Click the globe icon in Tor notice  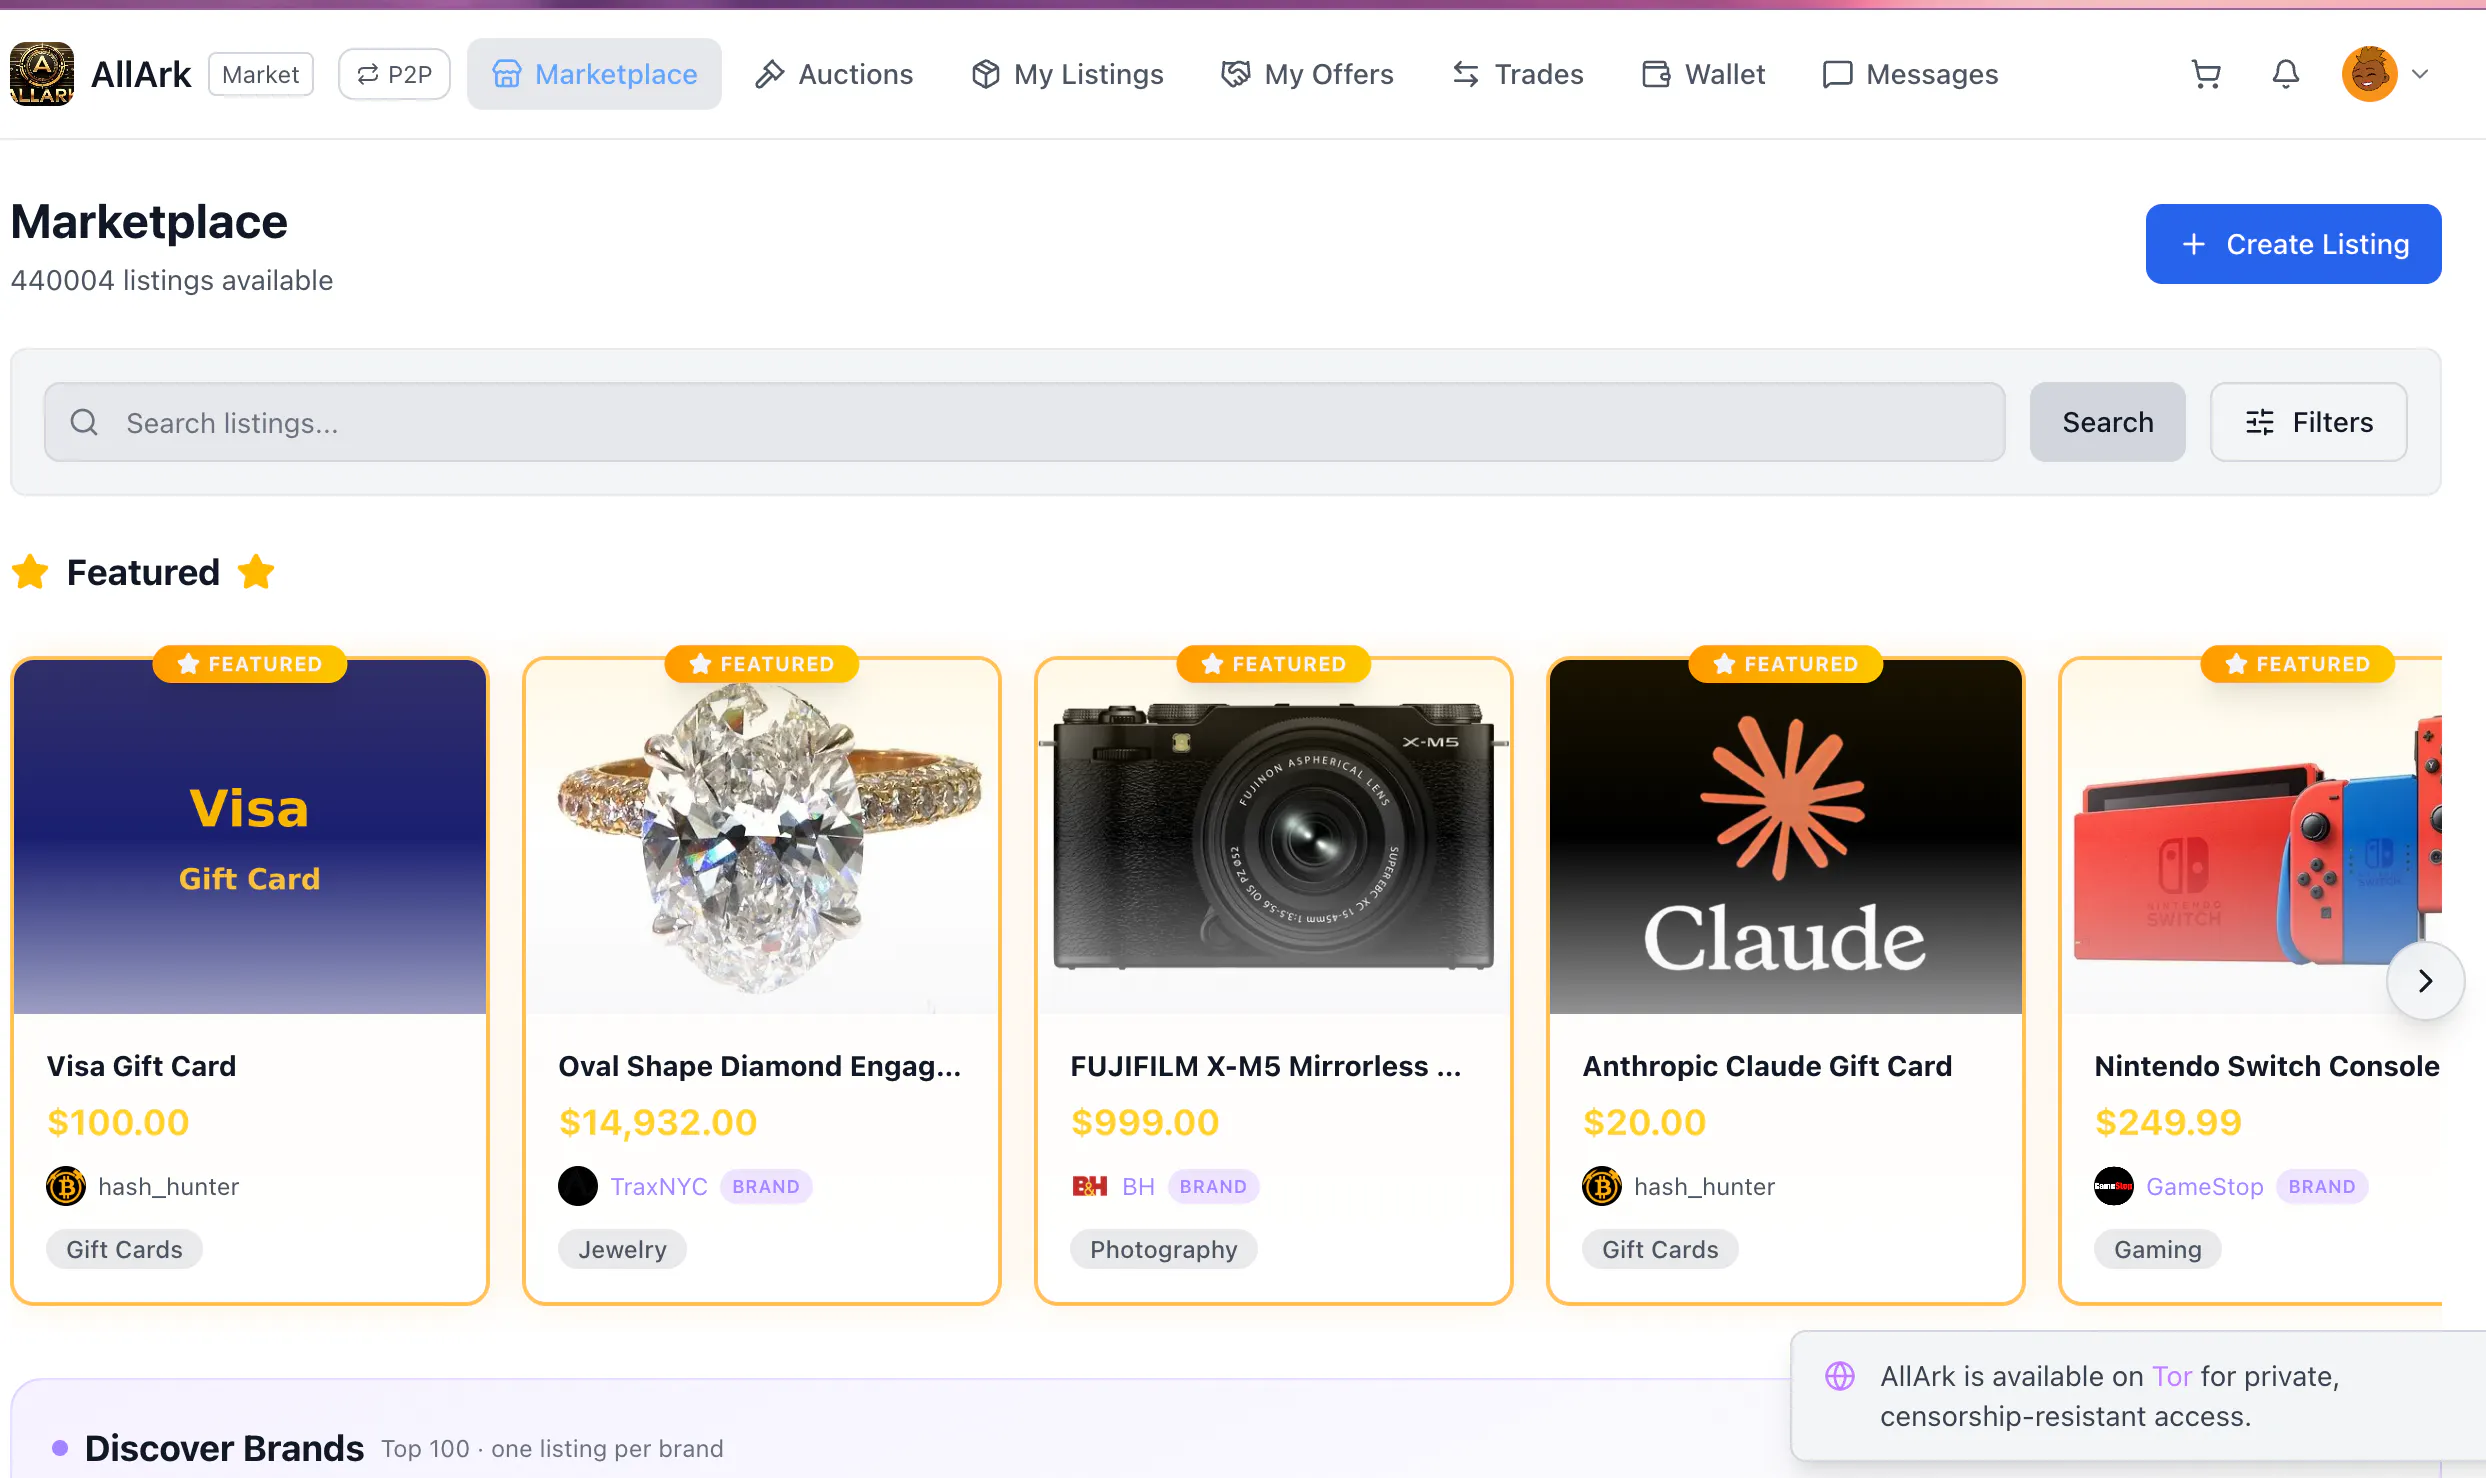click(1840, 1376)
